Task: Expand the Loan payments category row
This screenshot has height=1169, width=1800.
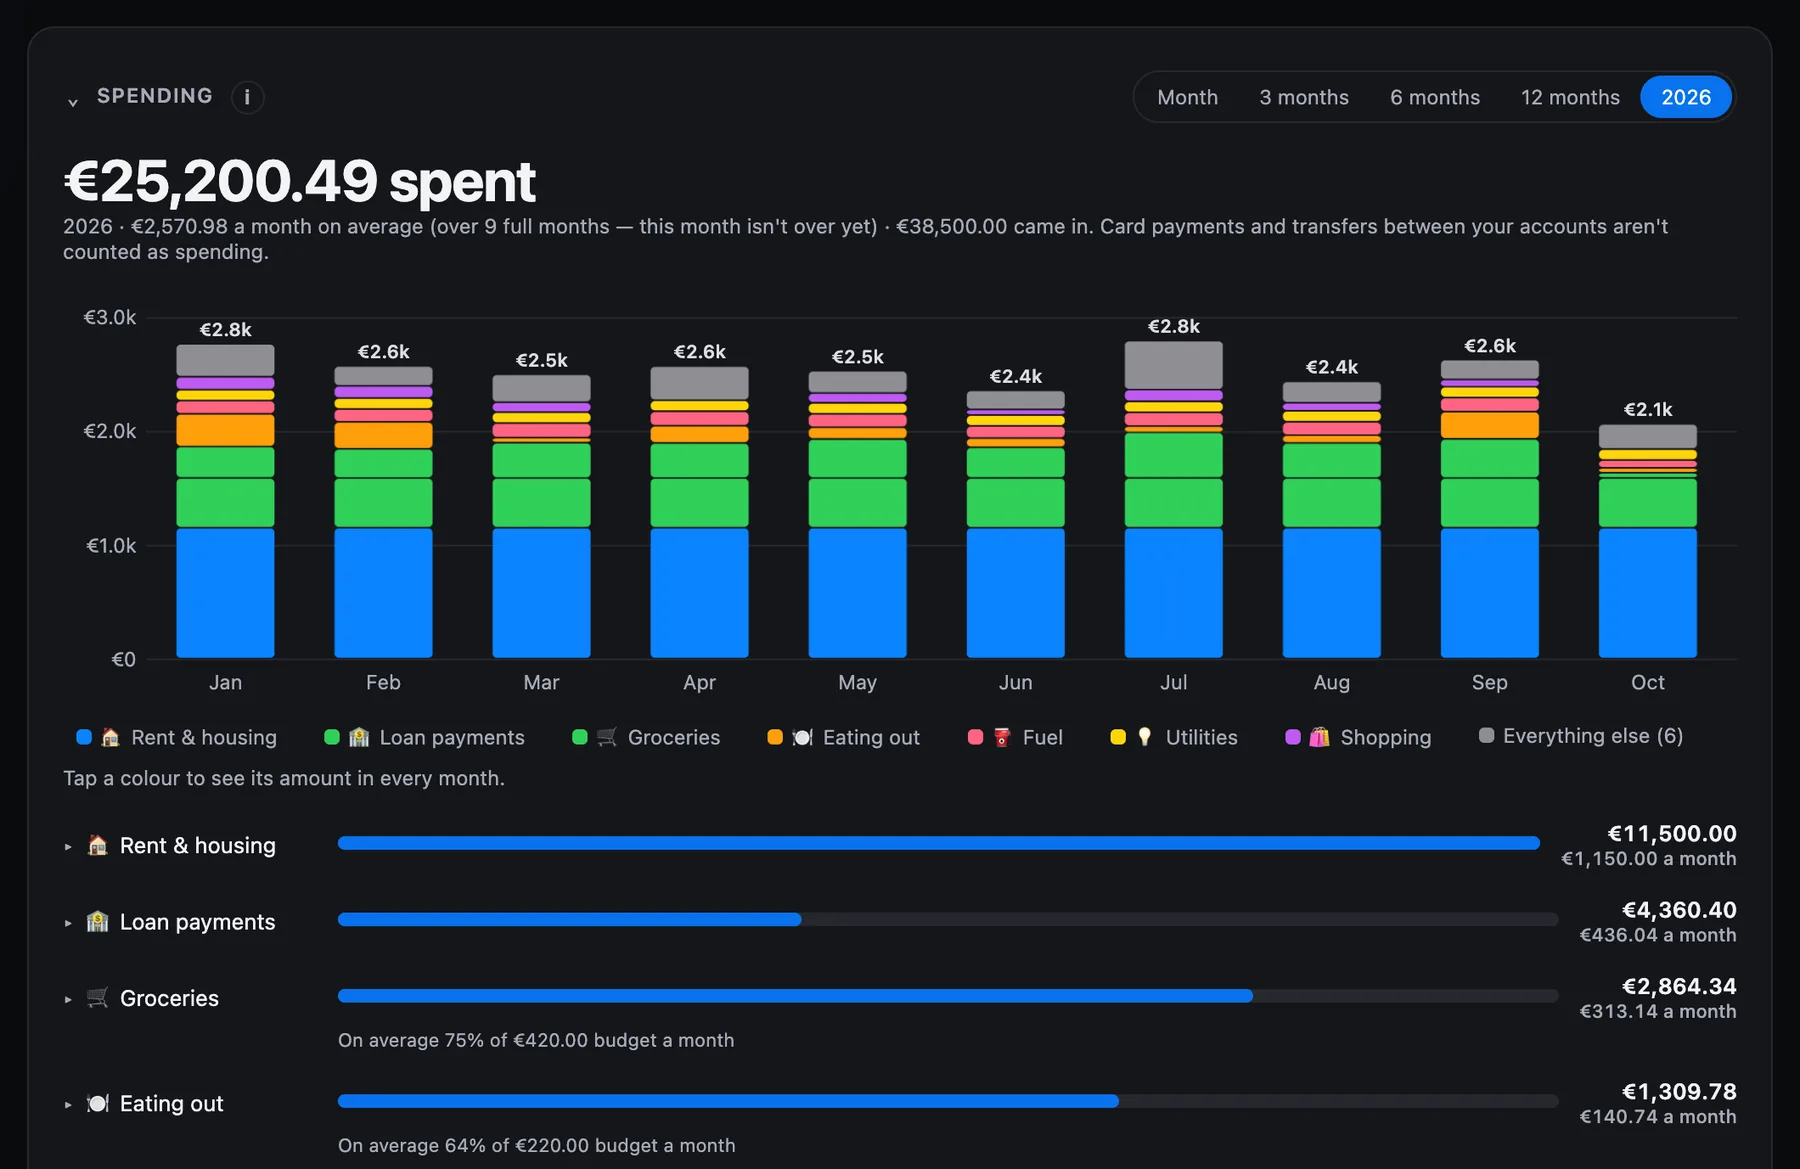Action: tap(68, 923)
